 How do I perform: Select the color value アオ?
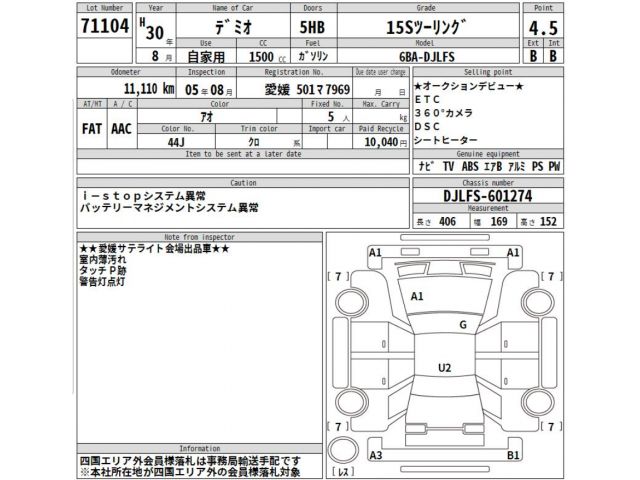pyautogui.click(x=207, y=117)
